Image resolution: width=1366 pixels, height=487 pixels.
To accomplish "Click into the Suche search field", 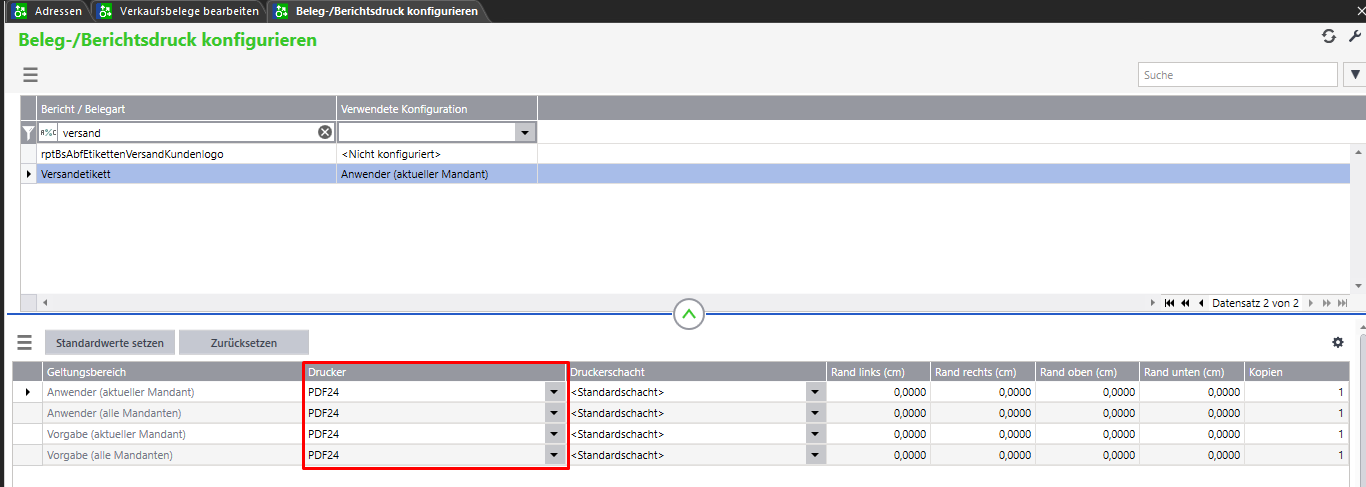I will tap(1237, 75).
